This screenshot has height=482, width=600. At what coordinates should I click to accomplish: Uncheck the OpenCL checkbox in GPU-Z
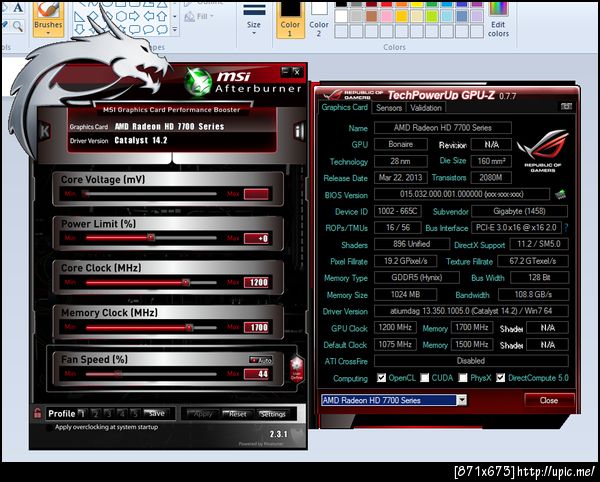click(x=381, y=378)
